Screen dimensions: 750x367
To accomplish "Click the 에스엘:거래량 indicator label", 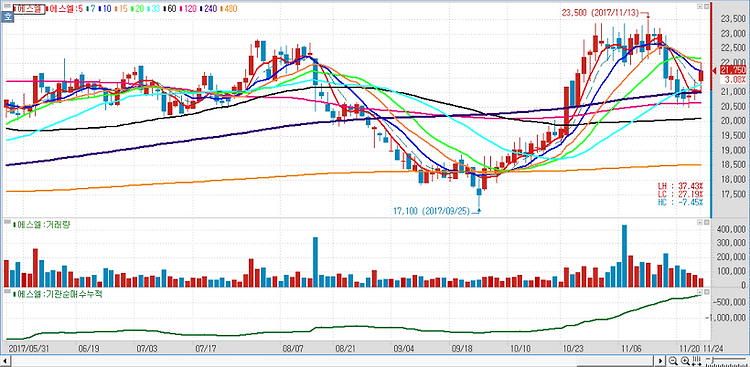I will tap(43, 224).
